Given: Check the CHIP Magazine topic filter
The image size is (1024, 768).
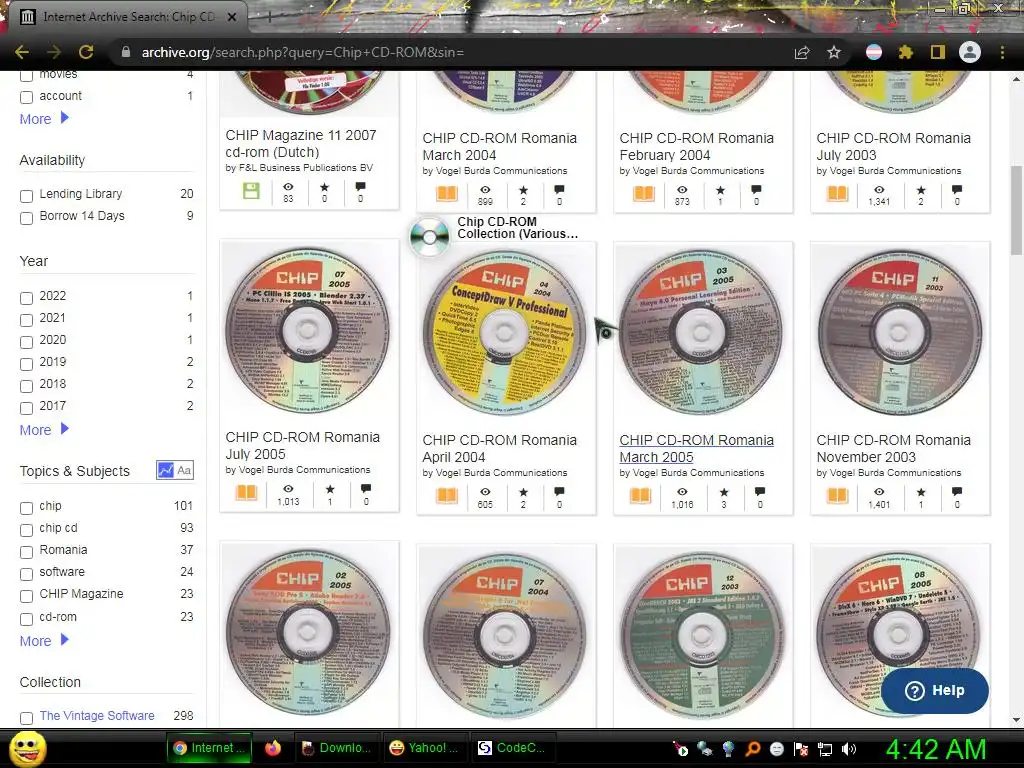Looking at the screenshot, I should coord(26,596).
